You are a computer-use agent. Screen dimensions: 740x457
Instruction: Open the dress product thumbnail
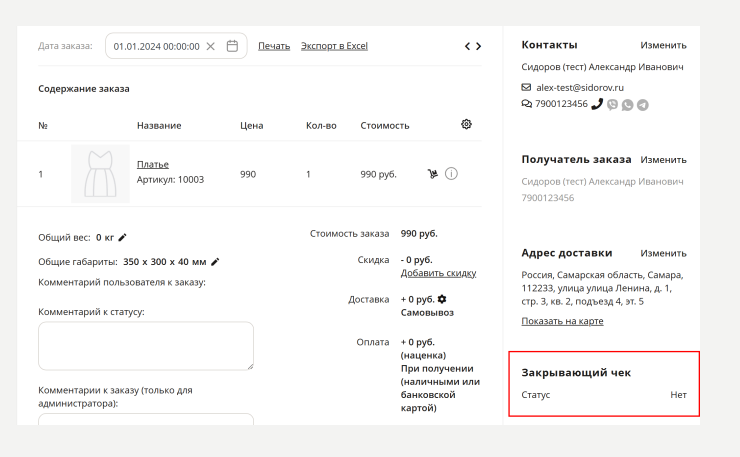[x=100, y=174]
